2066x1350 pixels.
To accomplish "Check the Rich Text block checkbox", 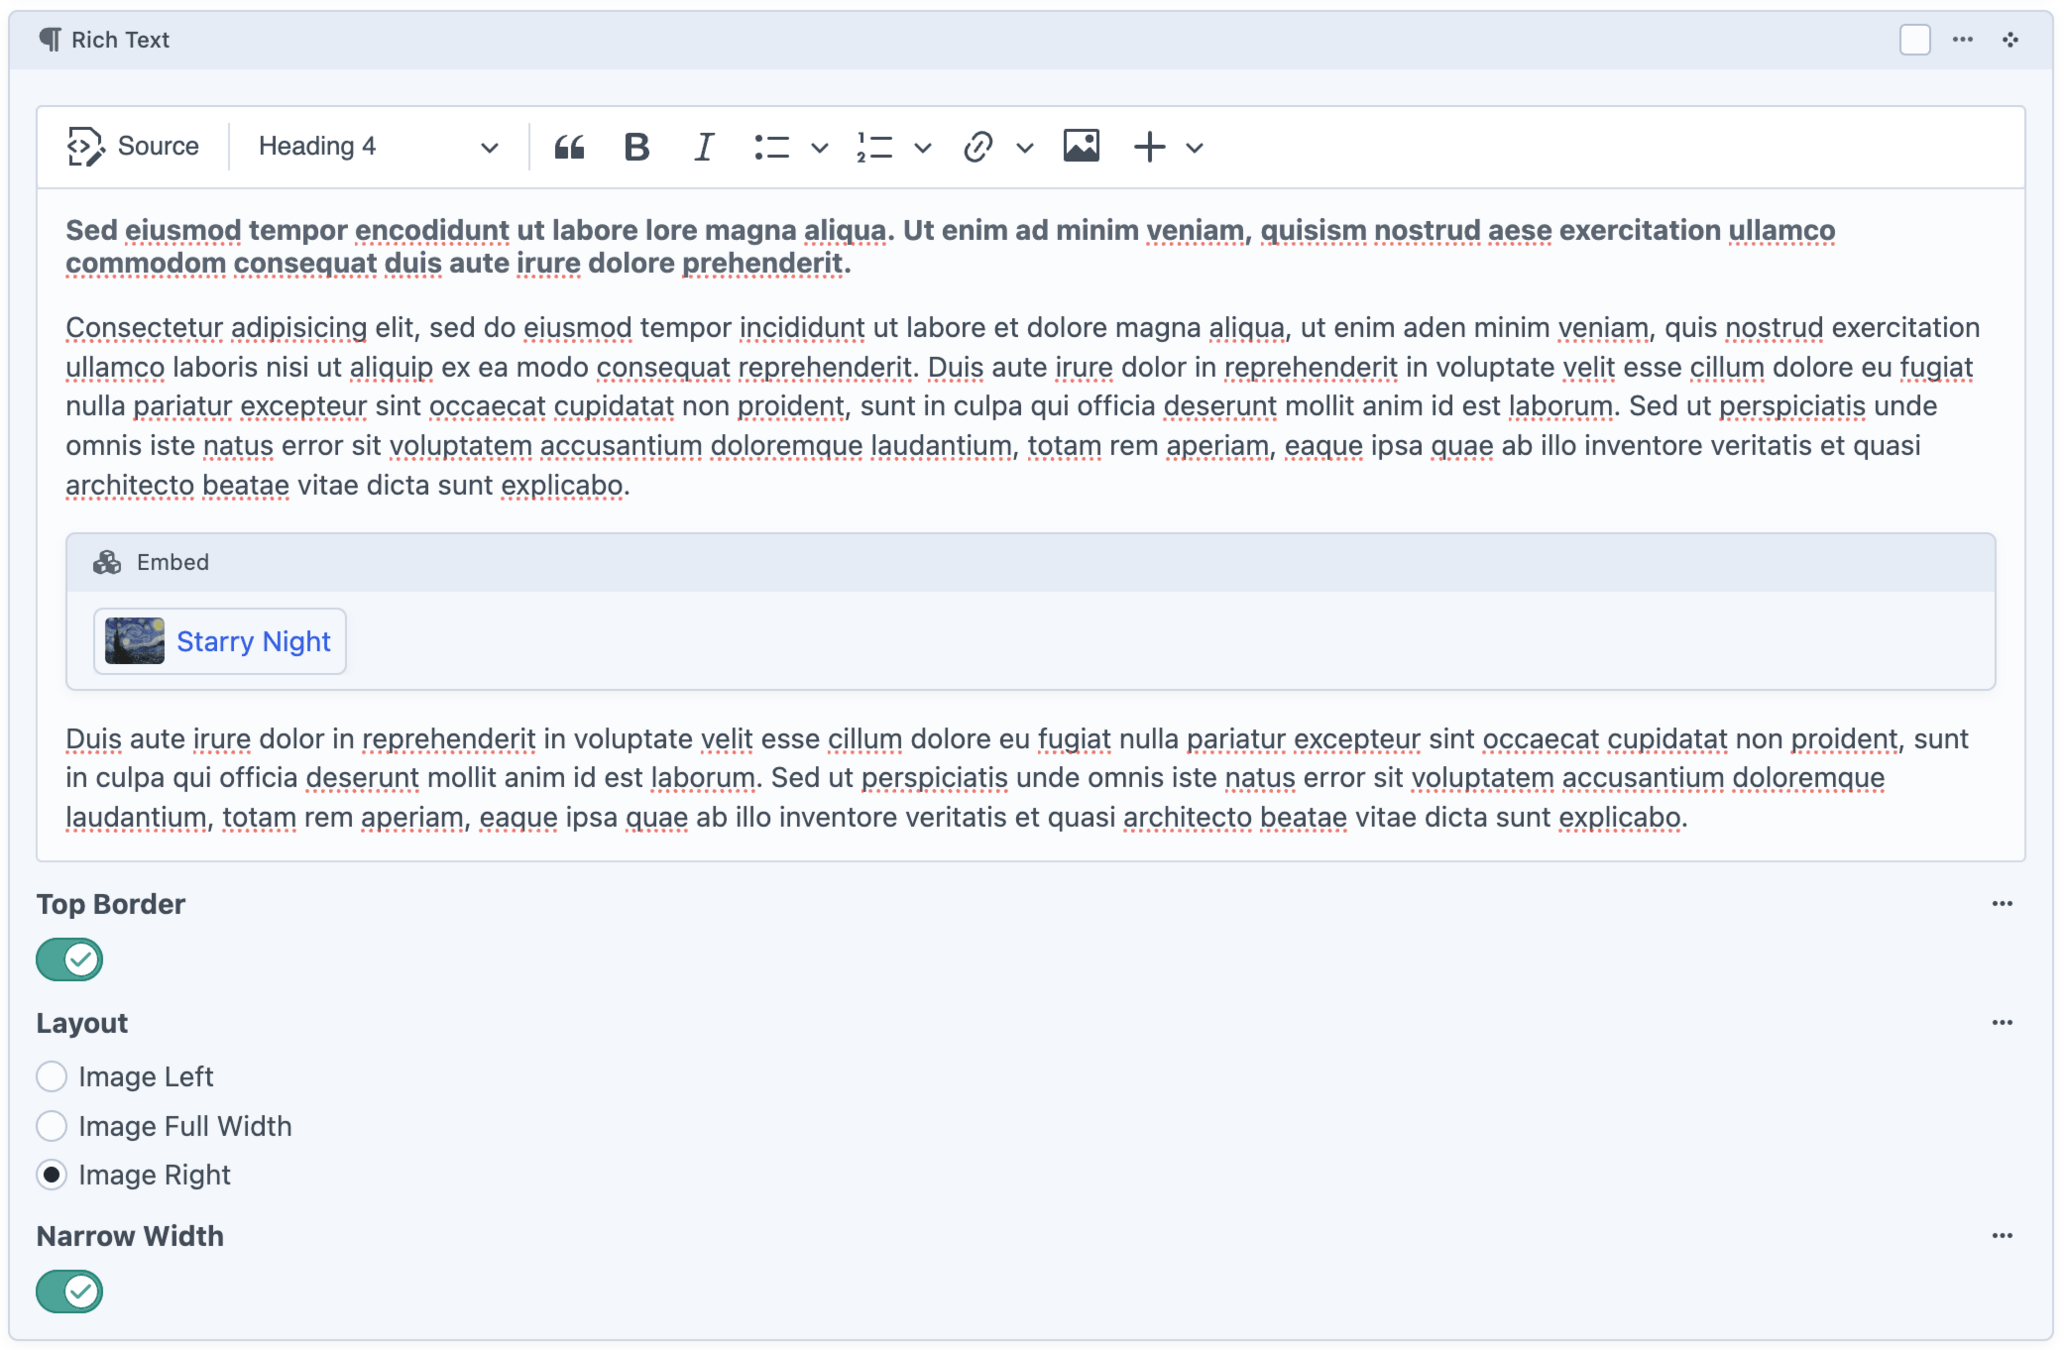I will [1914, 40].
